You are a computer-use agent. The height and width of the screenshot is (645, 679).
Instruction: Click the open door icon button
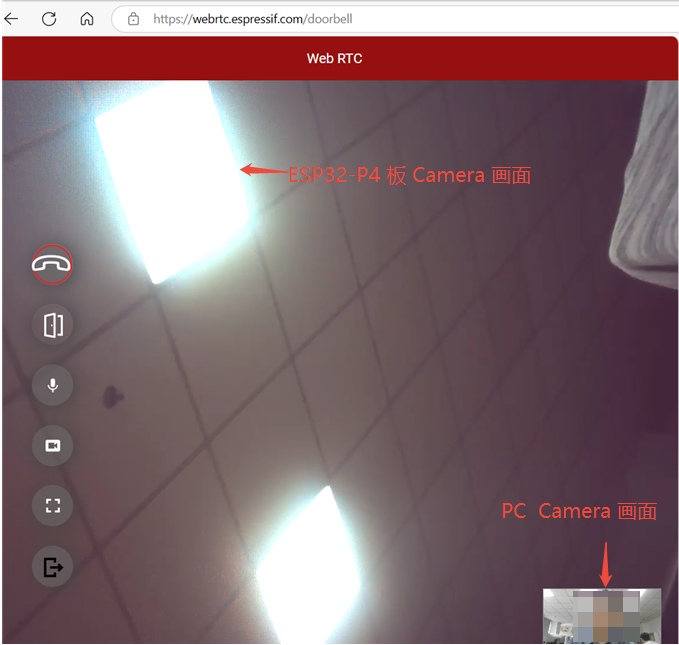[x=52, y=325]
